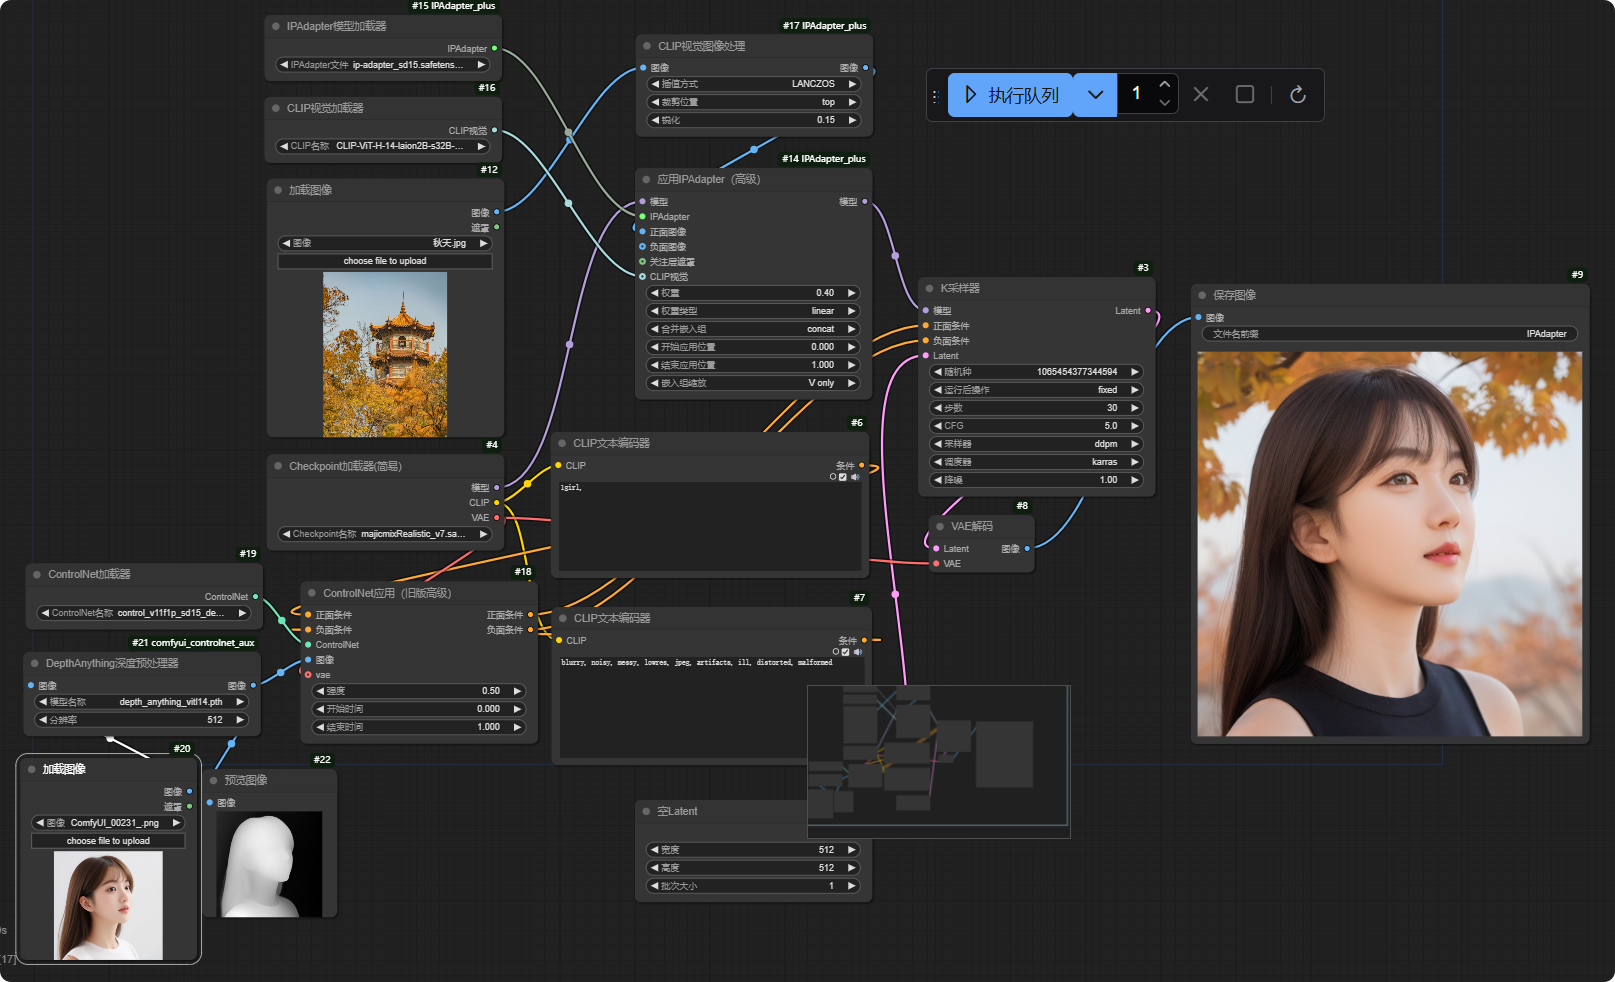Open the queue mode dropdown arrow beside 执行队列
The image size is (1615, 982).
click(1095, 95)
